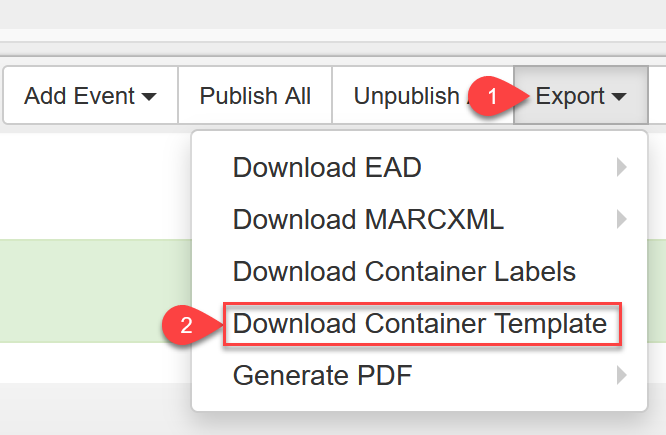Choose Download EAD from the Export menu

[327, 167]
